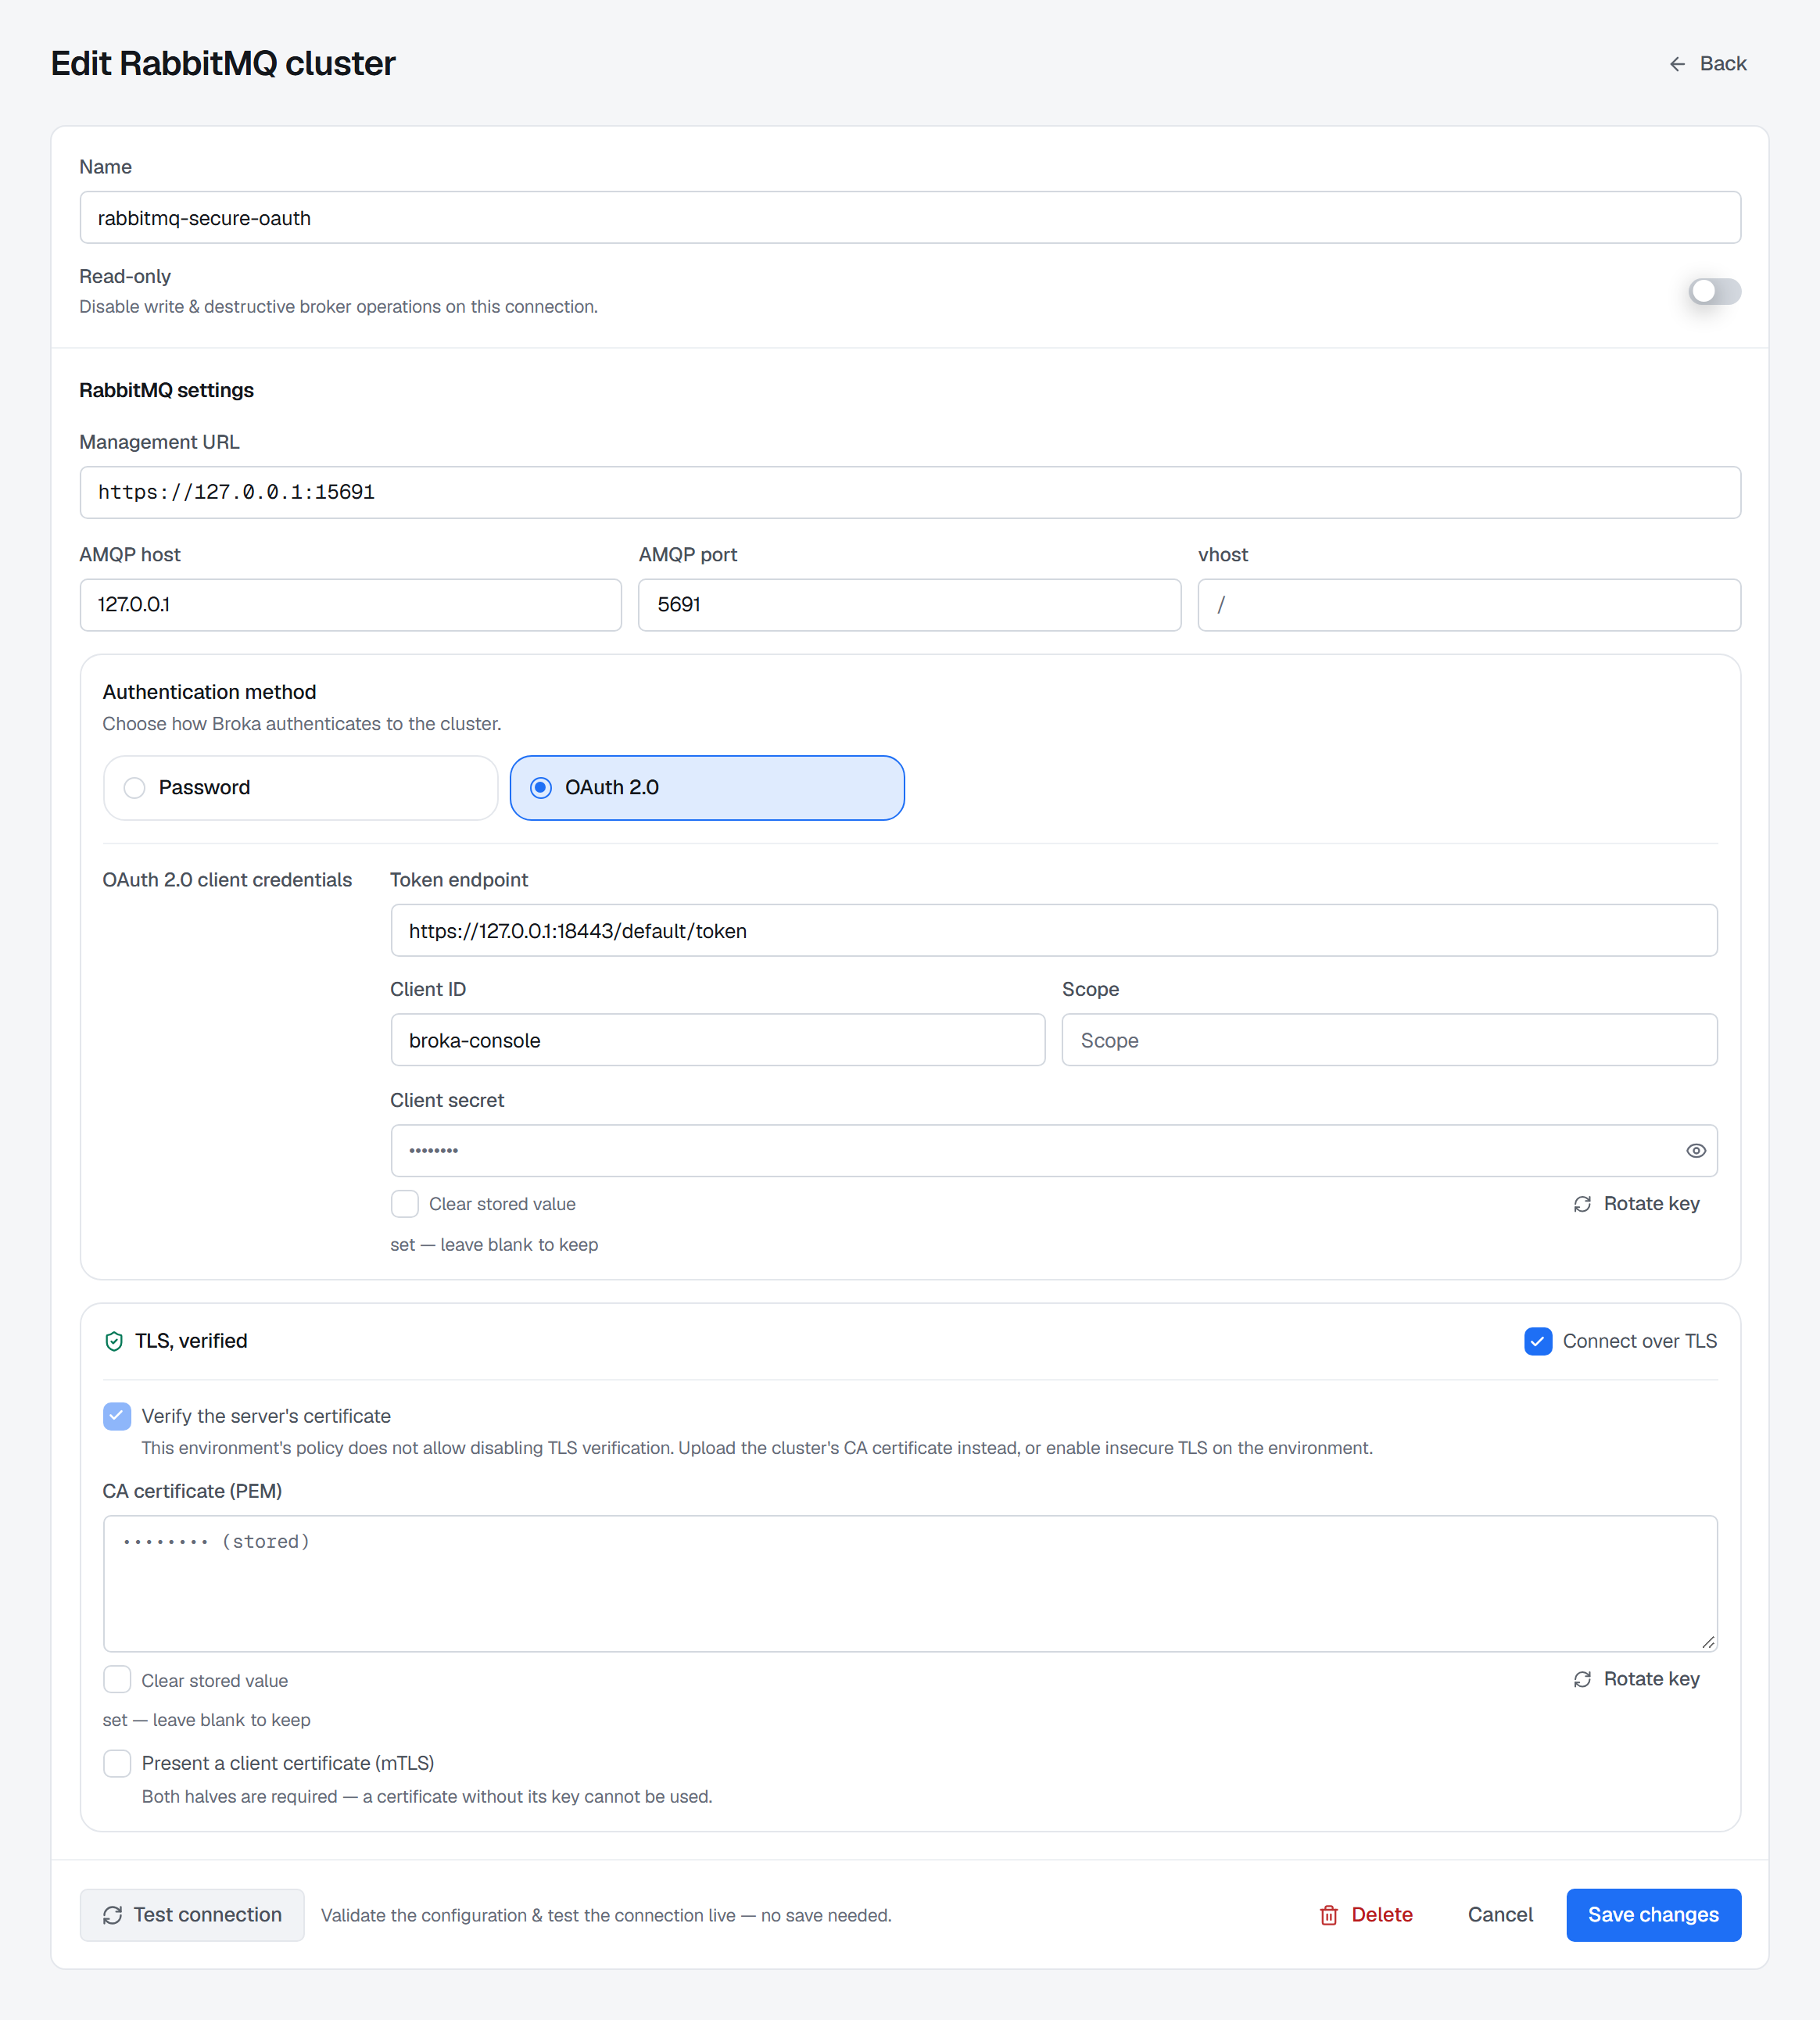Image resolution: width=1820 pixels, height=2020 pixels.
Task: Click Rotate key under CA certificate
Action: 1636,1679
